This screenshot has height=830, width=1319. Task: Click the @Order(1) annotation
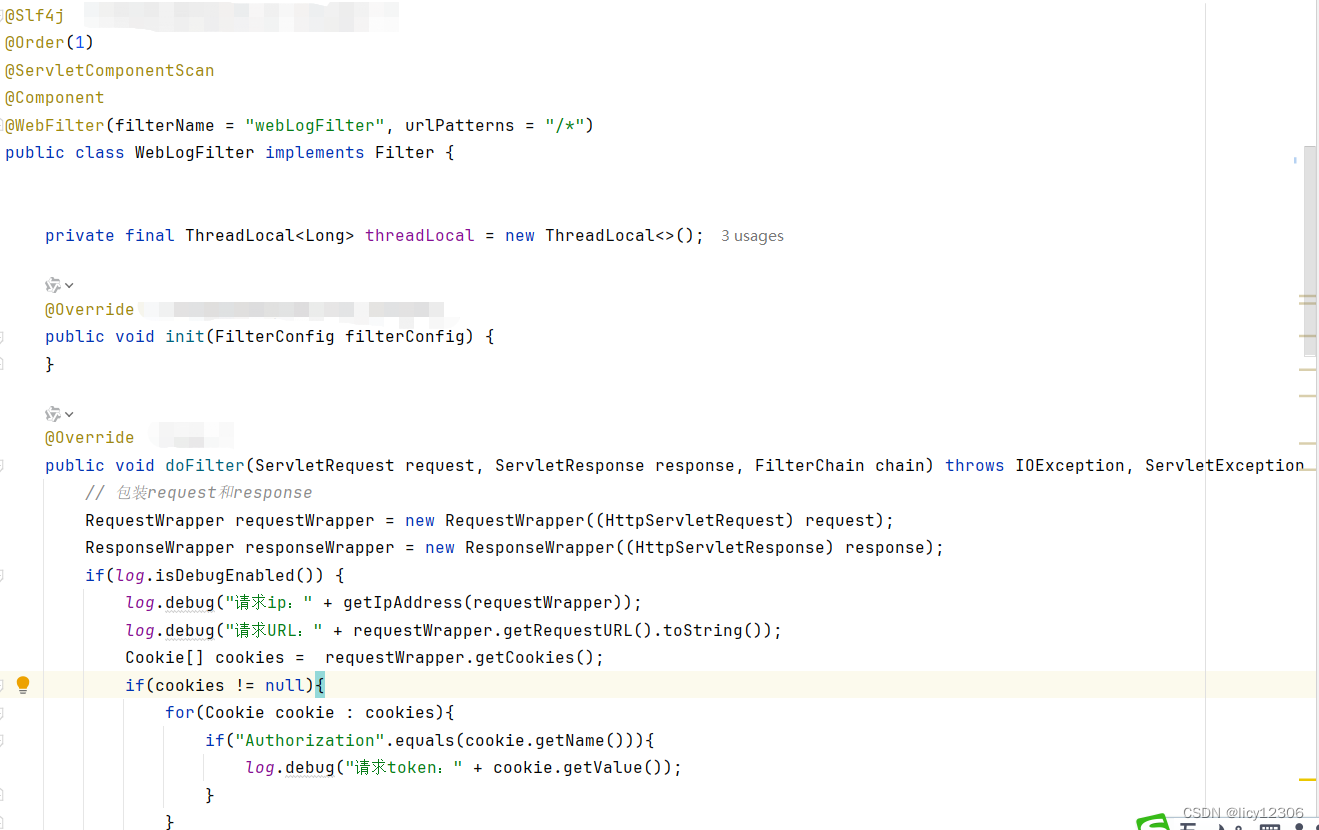50,43
